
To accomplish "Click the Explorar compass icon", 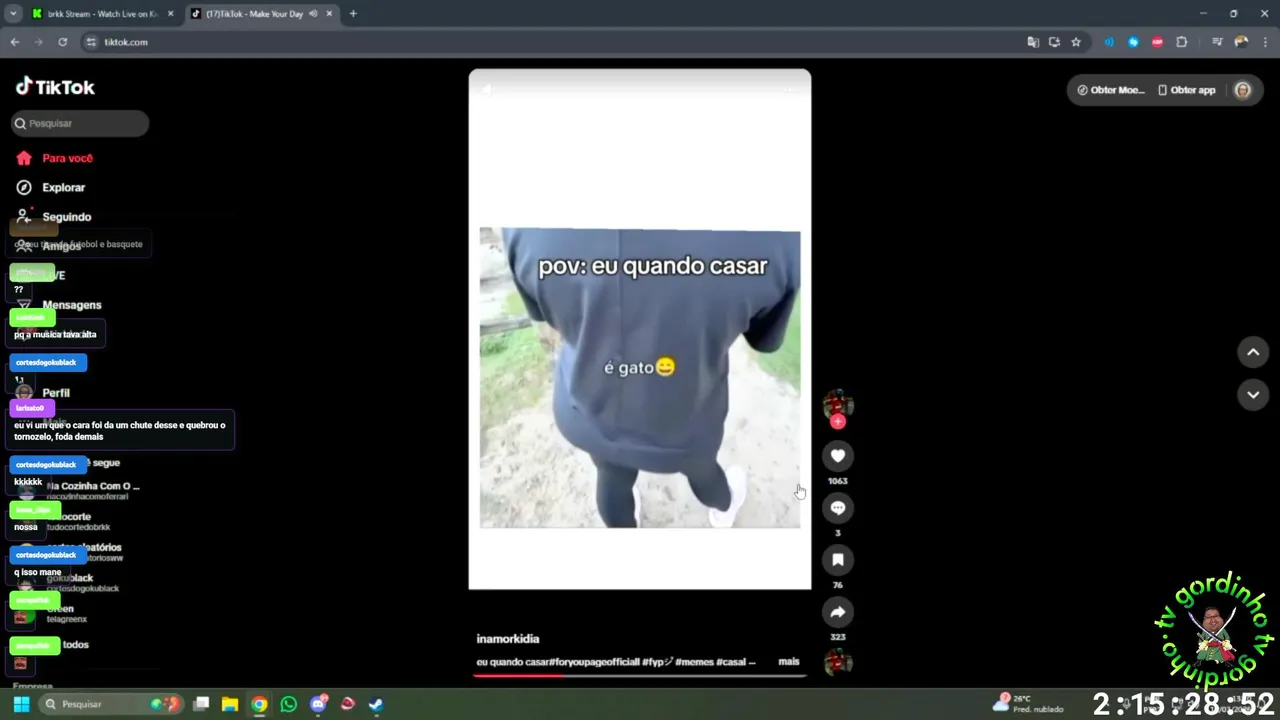I will 24,187.
